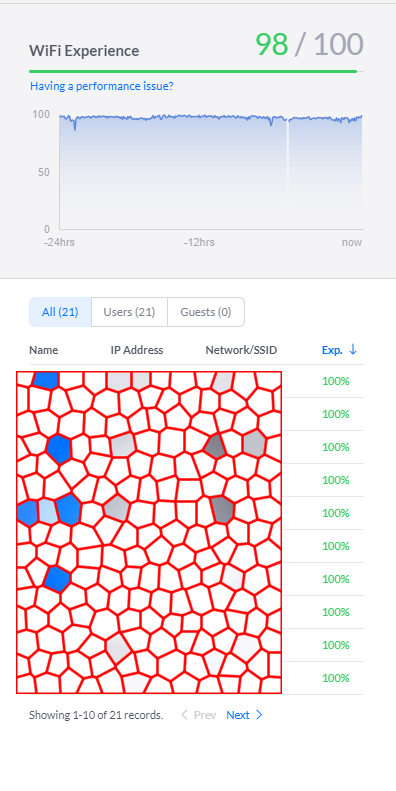396x791 pixels.
Task: Toggle the down arrow sort icon beside Exp.
Action: pyautogui.click(x=353, y=349)
